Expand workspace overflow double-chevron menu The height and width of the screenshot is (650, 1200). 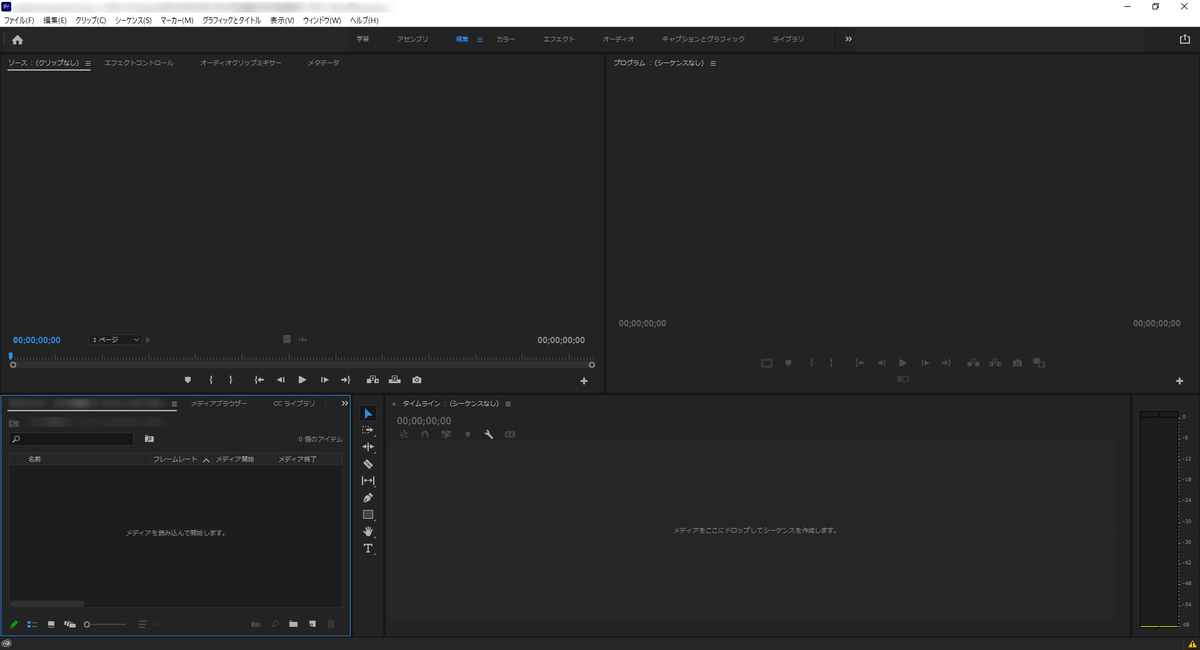point(848,39)
